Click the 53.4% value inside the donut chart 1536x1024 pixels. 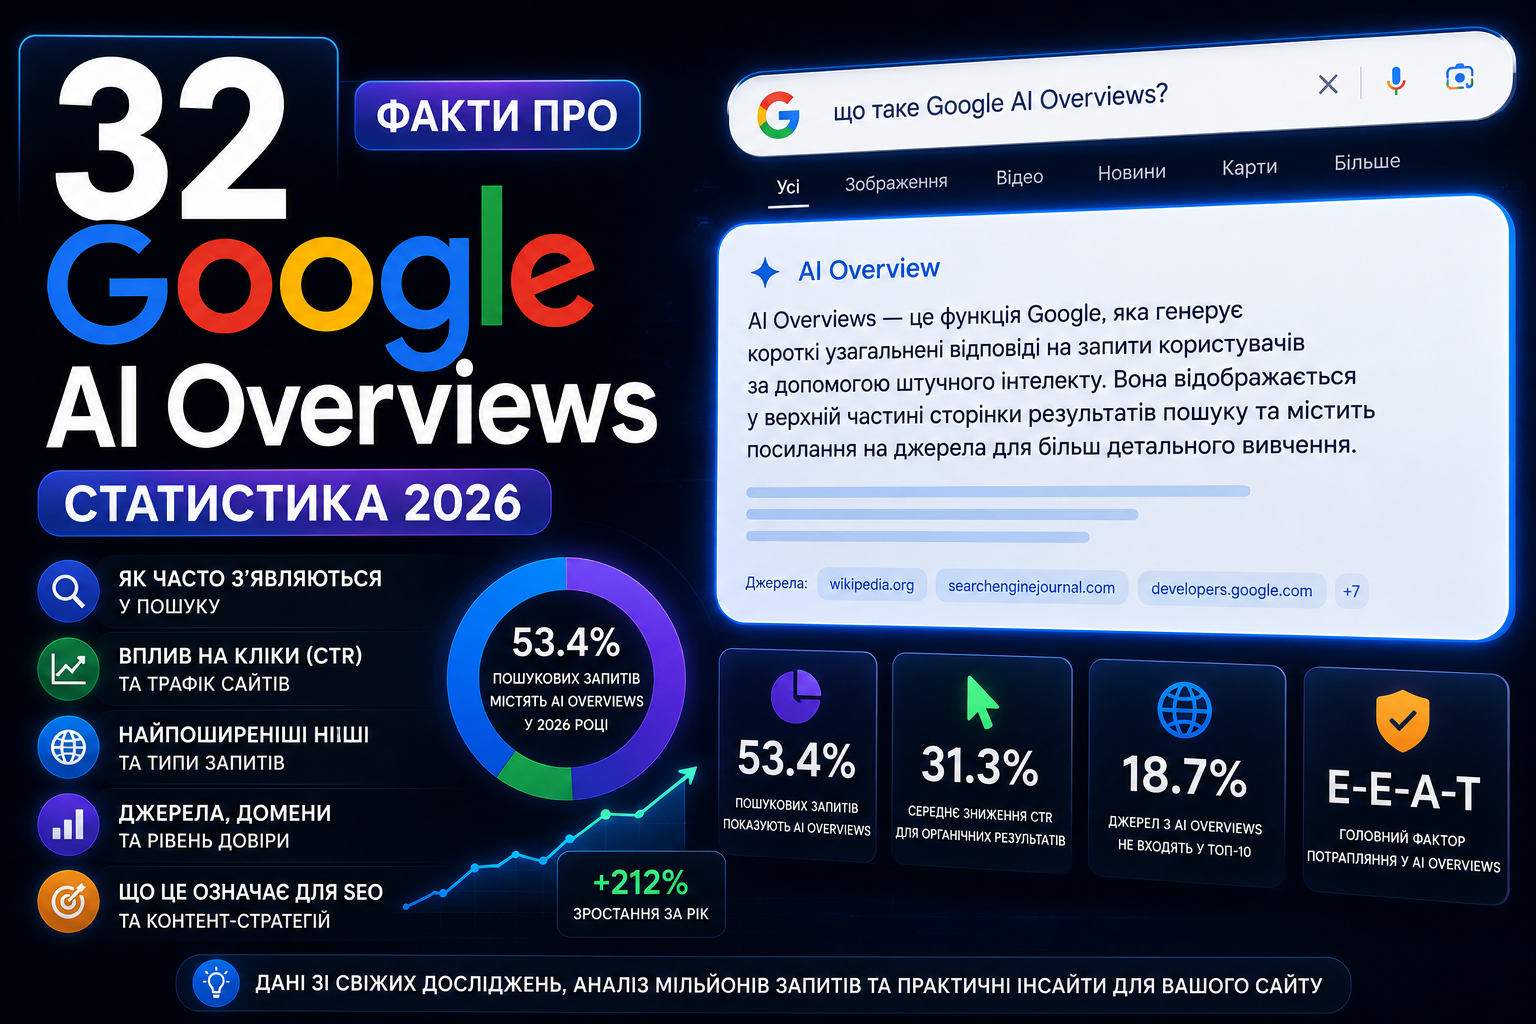566,643
